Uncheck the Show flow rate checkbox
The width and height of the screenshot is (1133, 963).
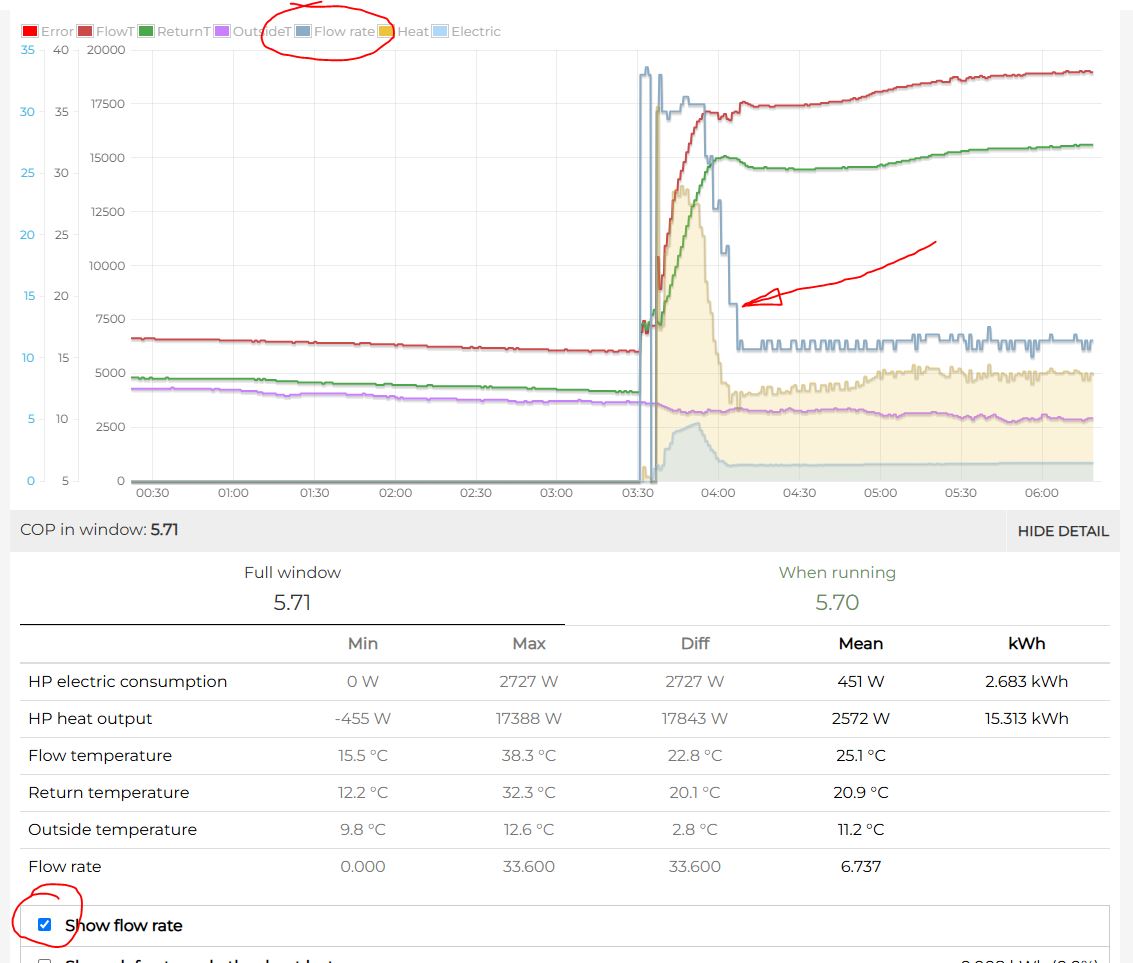click(x=44, y=925)
